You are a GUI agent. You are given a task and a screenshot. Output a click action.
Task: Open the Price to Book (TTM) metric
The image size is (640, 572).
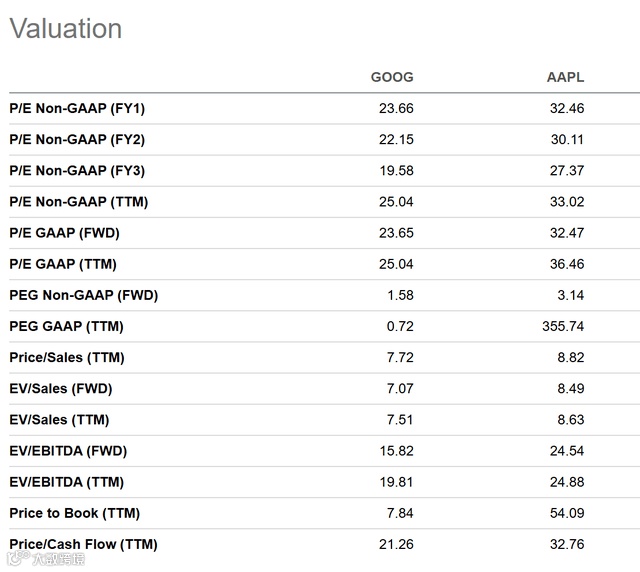point(75,513)
